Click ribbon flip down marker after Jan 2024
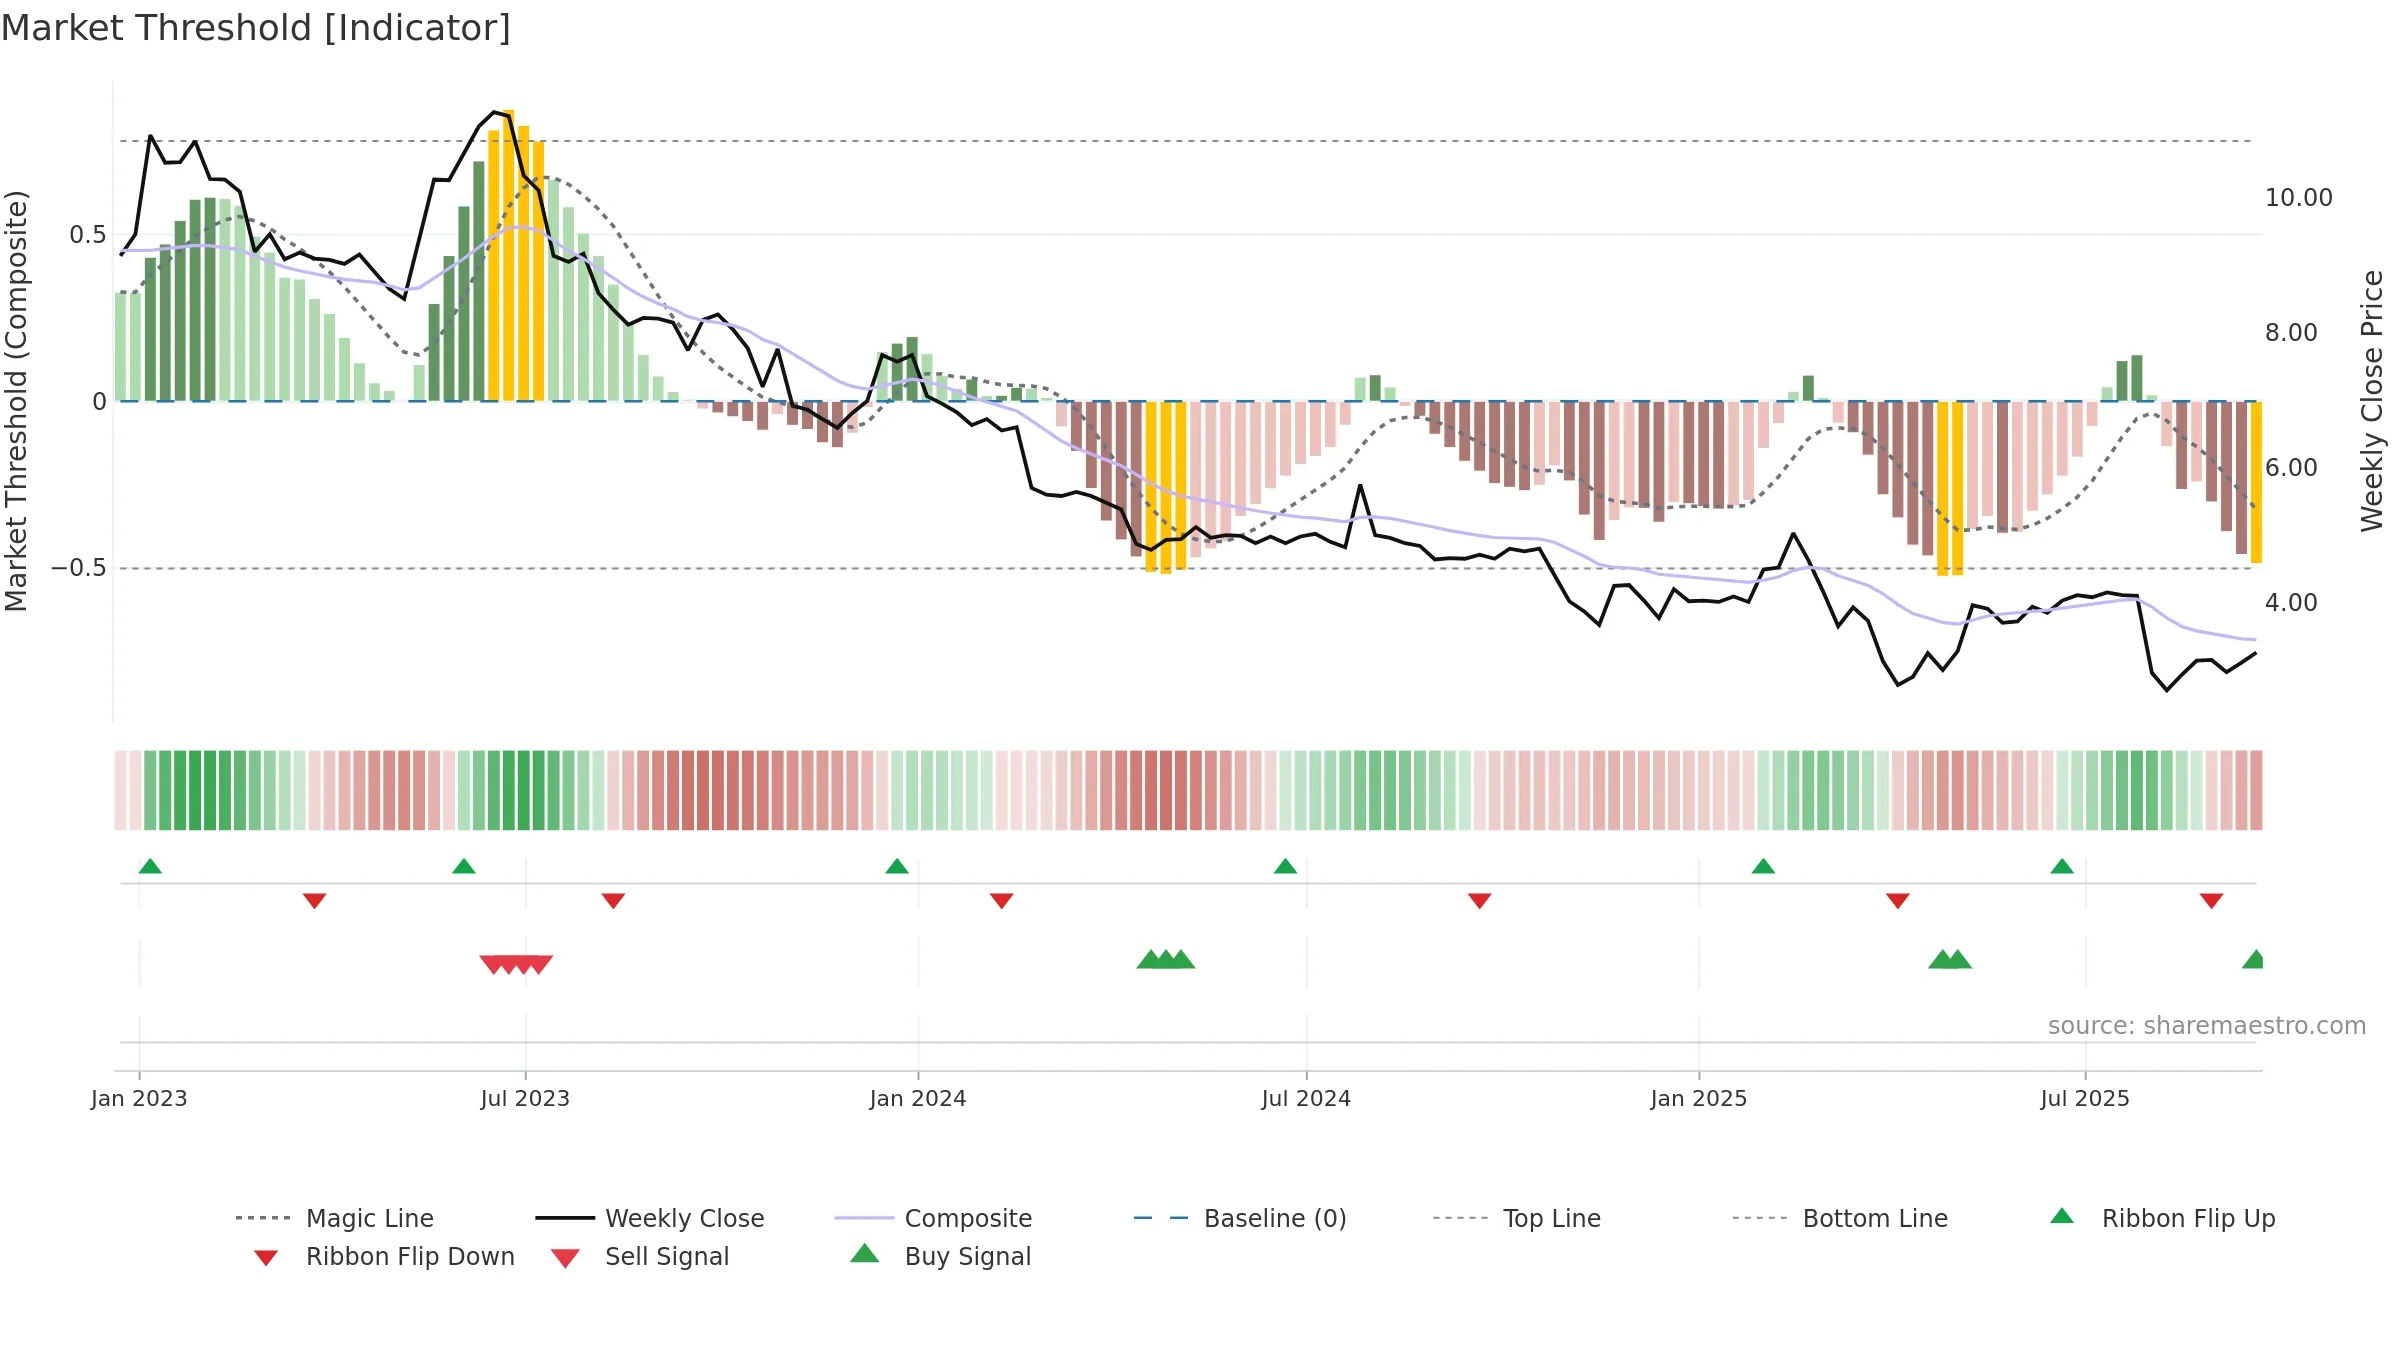This screenshot has height=1350, width=2400. 1001,901
